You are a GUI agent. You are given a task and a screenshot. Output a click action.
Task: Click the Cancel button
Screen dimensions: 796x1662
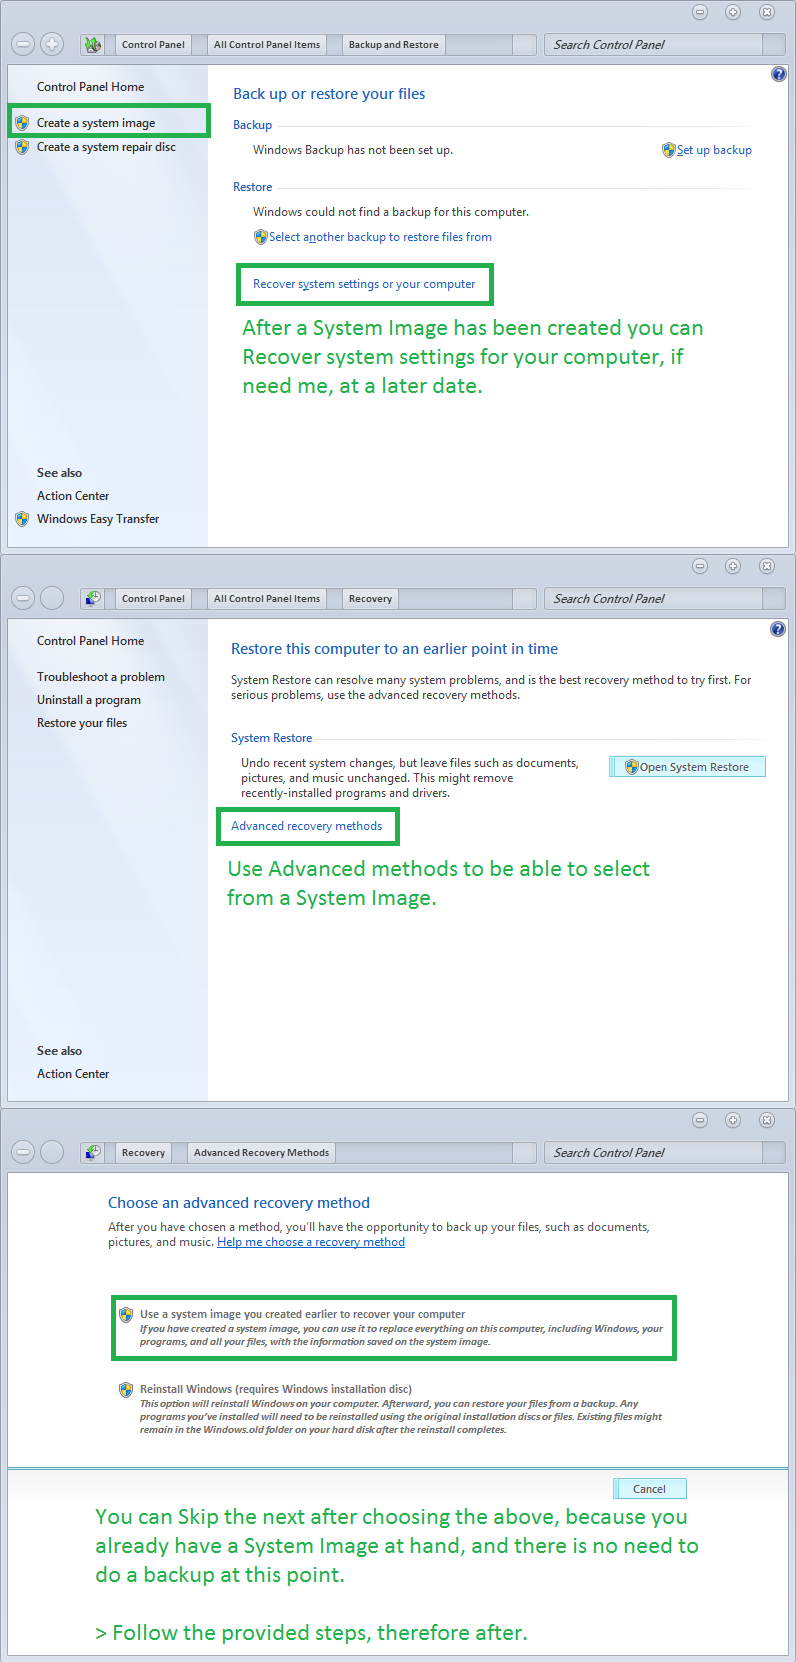click(650, 1489)
